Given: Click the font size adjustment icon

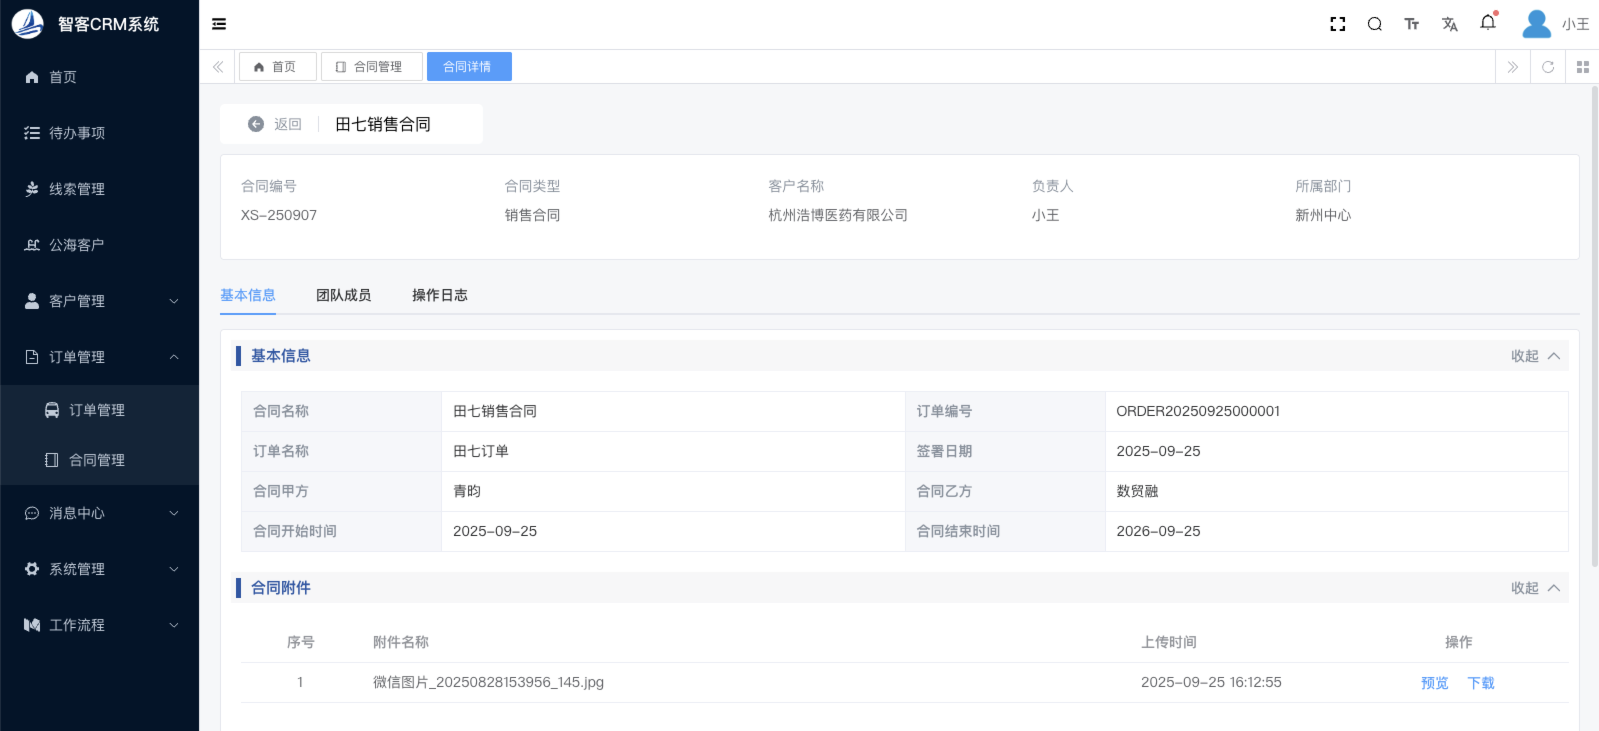Looking at the screenshot, I should (x=1411, y=24).
